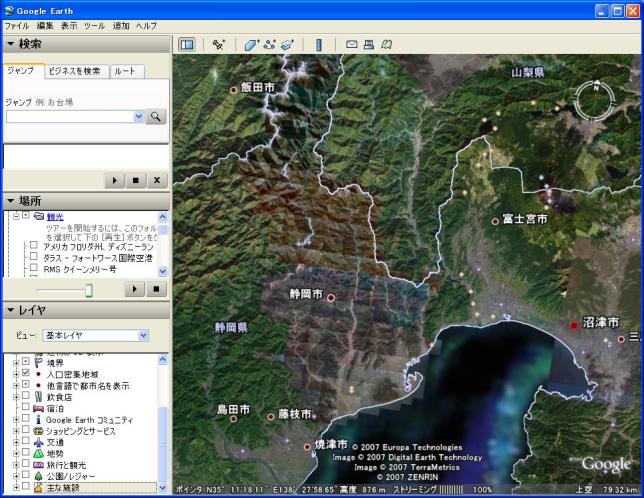
Task: Click the 地勢 terrain icon
Action: coord(38,454)
